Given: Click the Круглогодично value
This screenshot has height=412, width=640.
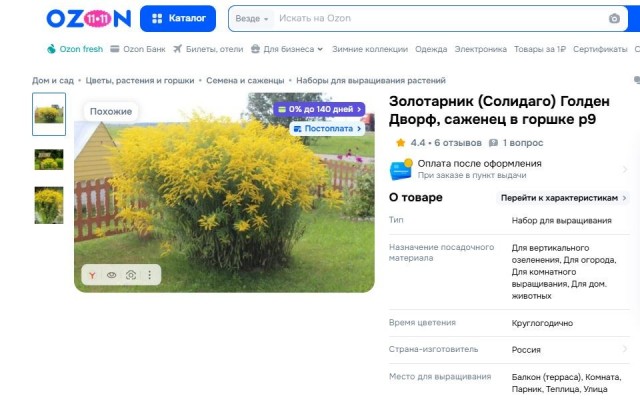Looking at the screenshot, I should [x=542, y=323].
